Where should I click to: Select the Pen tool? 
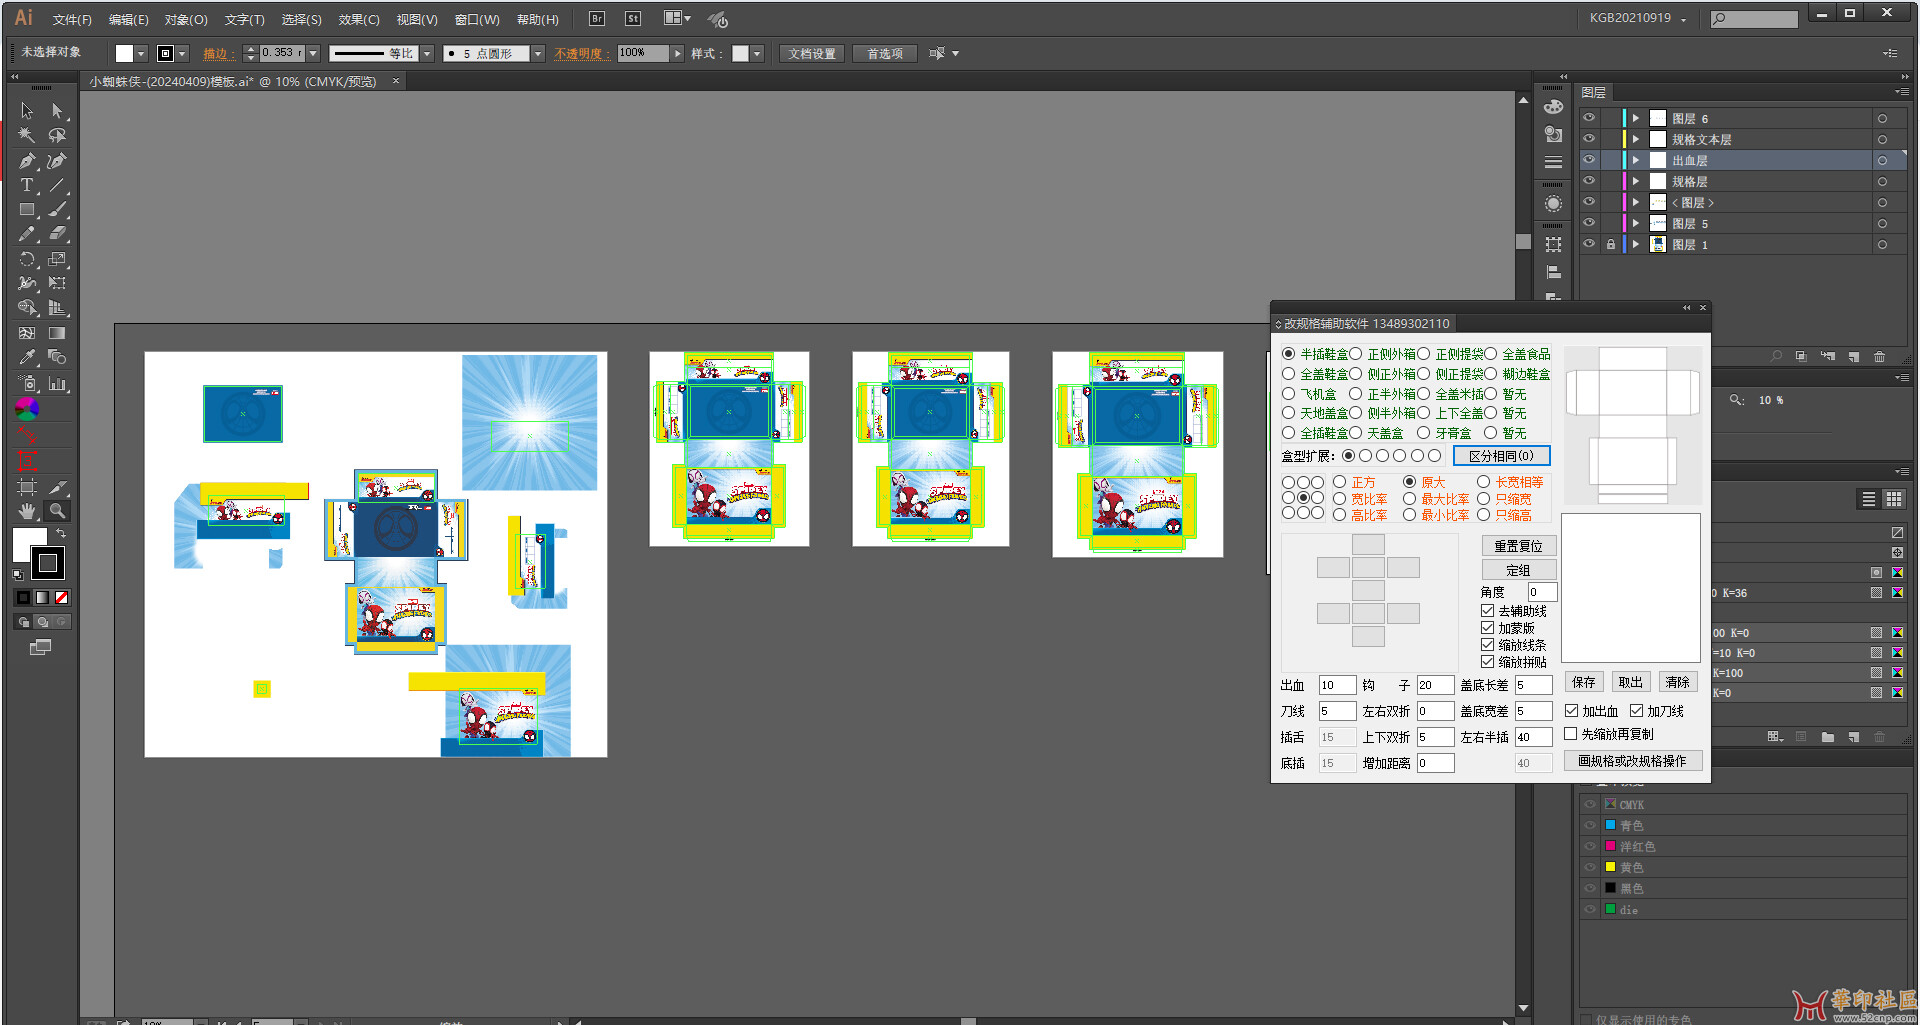click(27, 161)
